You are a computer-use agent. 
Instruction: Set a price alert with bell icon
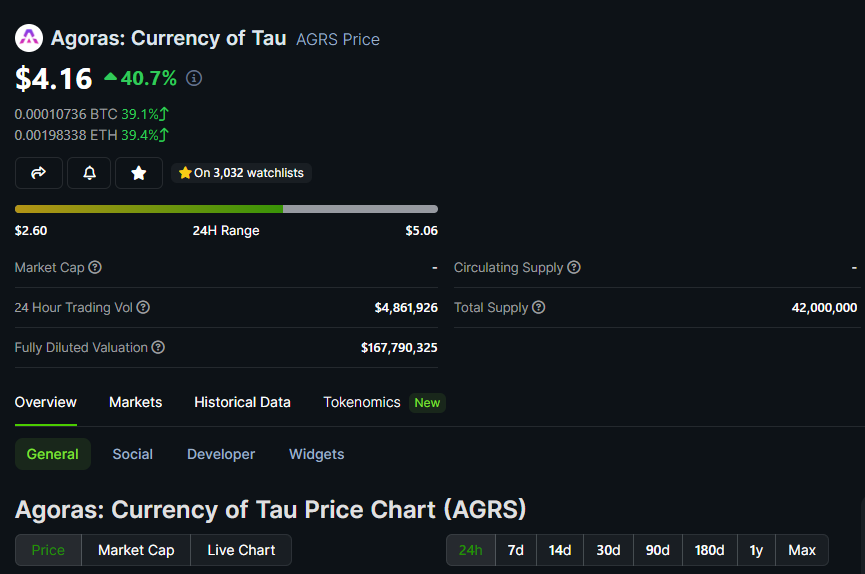coord(89,173)
